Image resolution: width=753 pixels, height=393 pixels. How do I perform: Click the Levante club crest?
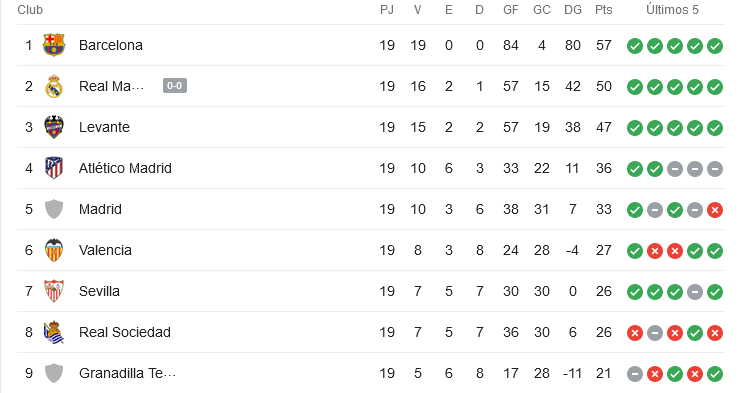click(x=54, y=127)
